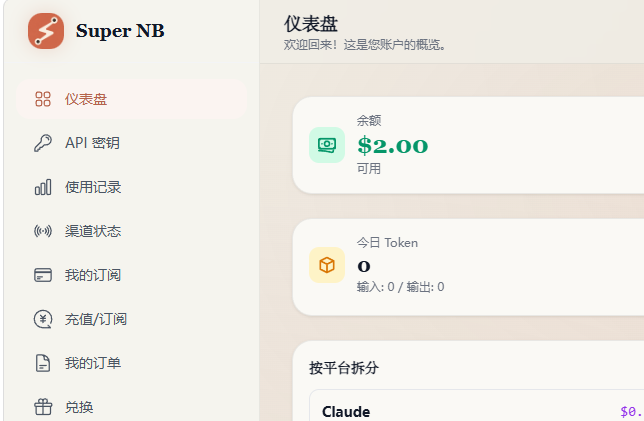This screenshot has width=644, height=421.
Task: Click the green balance money icon
Action: pyautogui.click(x=327, y=145)
